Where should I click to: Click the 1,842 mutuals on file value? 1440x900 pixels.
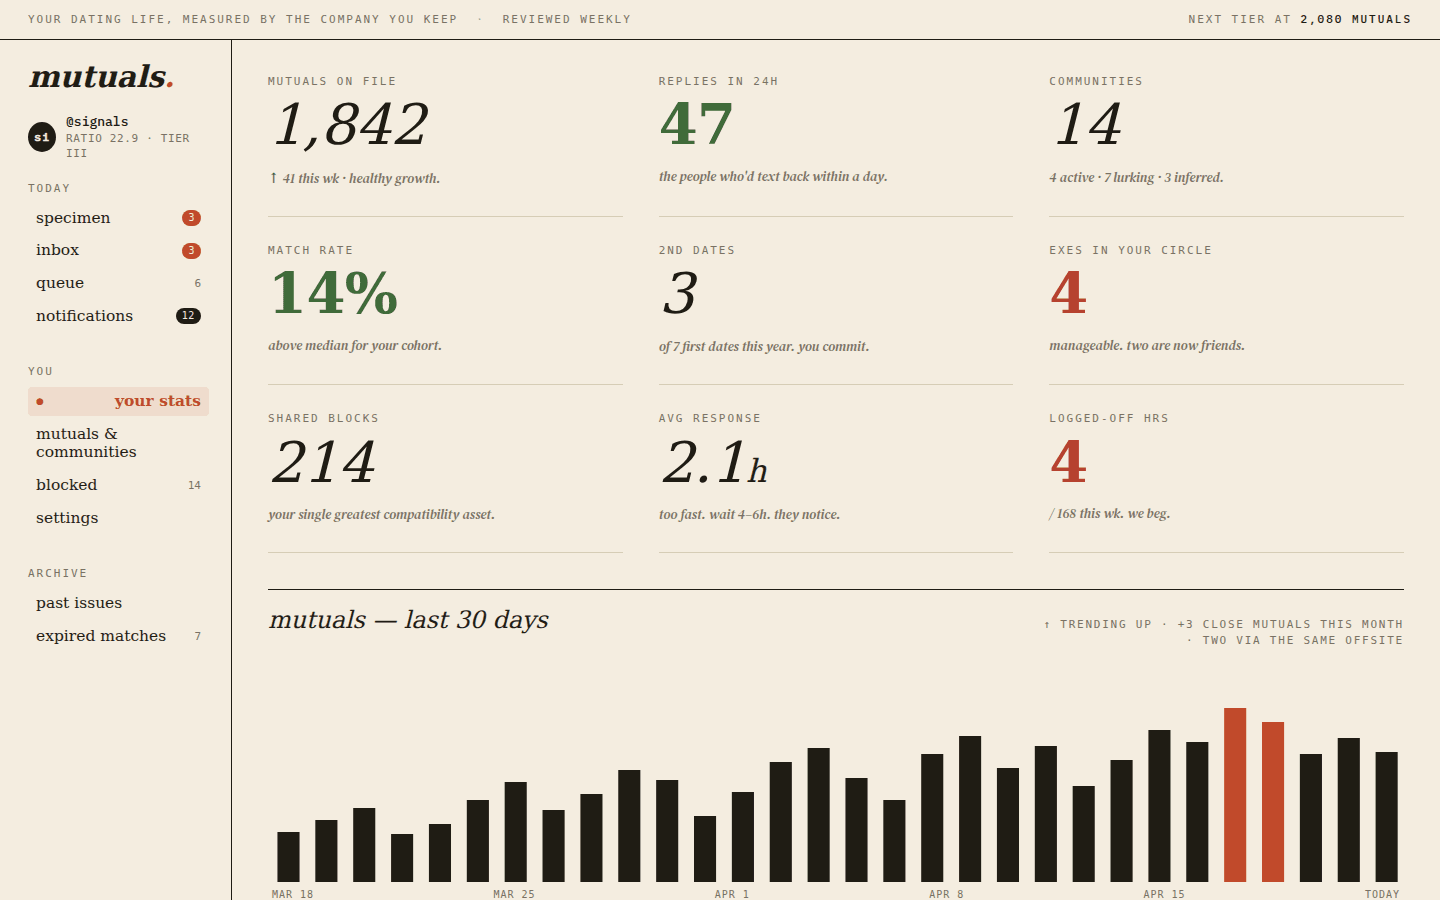[351, 125]
